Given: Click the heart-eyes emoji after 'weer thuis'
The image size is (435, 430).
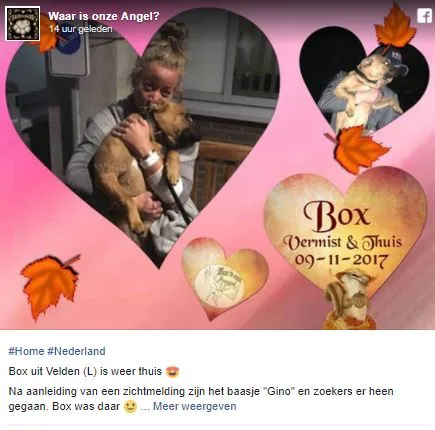Looking at the screenshot, I should point(172,371).
